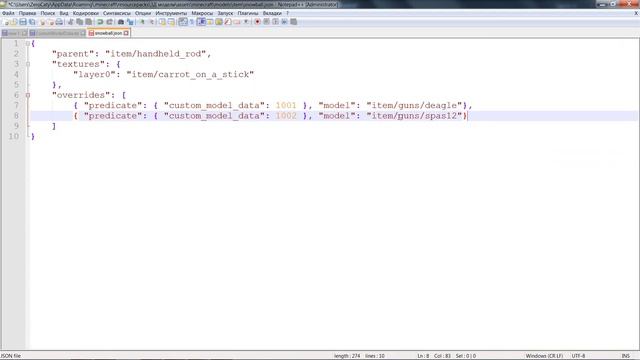Open Find with the binoculars icon
Screen dimensions: 640x360
121,22
